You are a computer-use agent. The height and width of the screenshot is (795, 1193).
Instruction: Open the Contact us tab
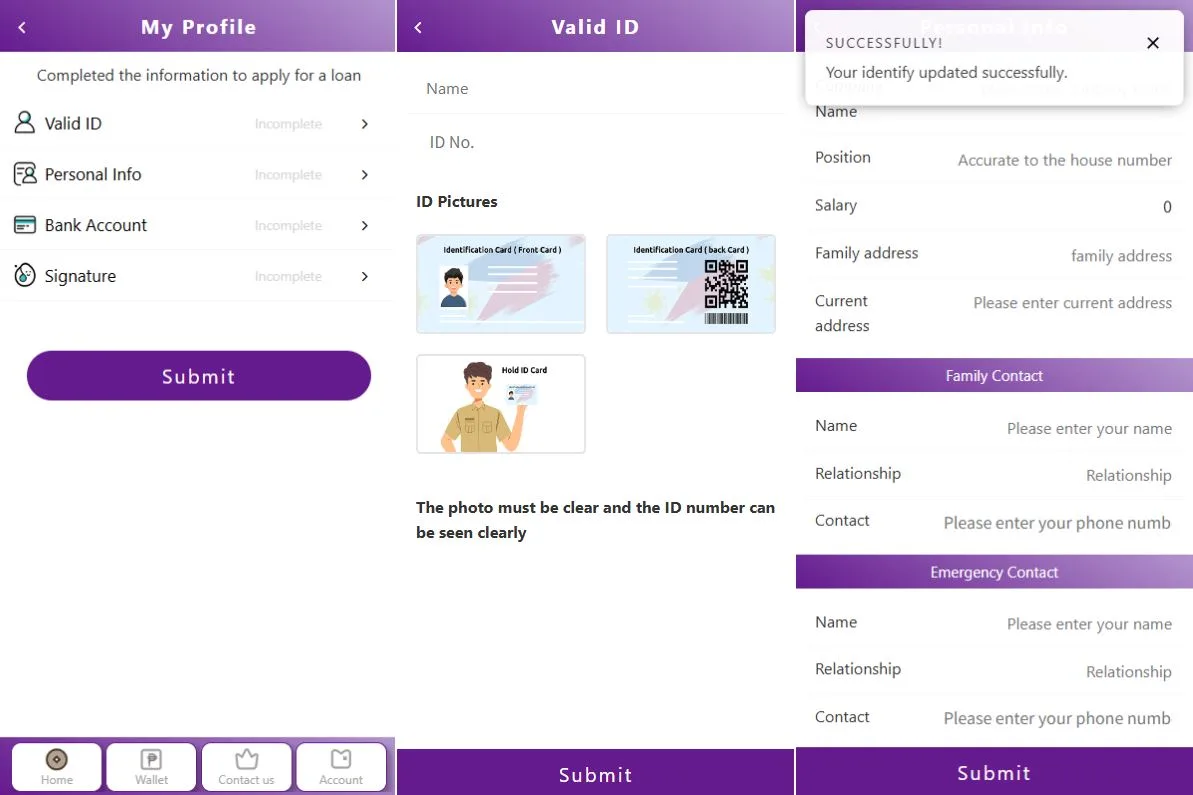point(247,767)
